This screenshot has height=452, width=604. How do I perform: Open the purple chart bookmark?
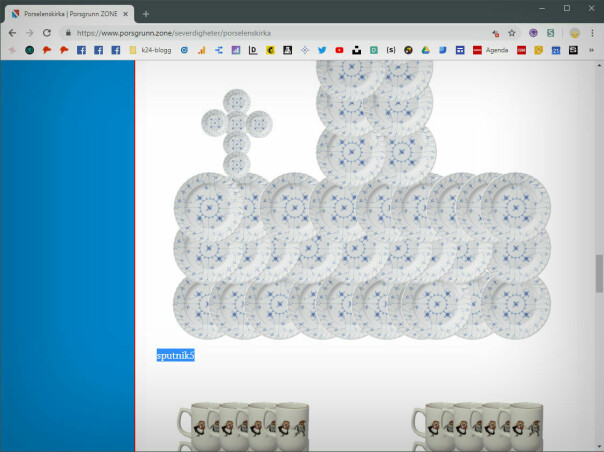pos(236,50)
